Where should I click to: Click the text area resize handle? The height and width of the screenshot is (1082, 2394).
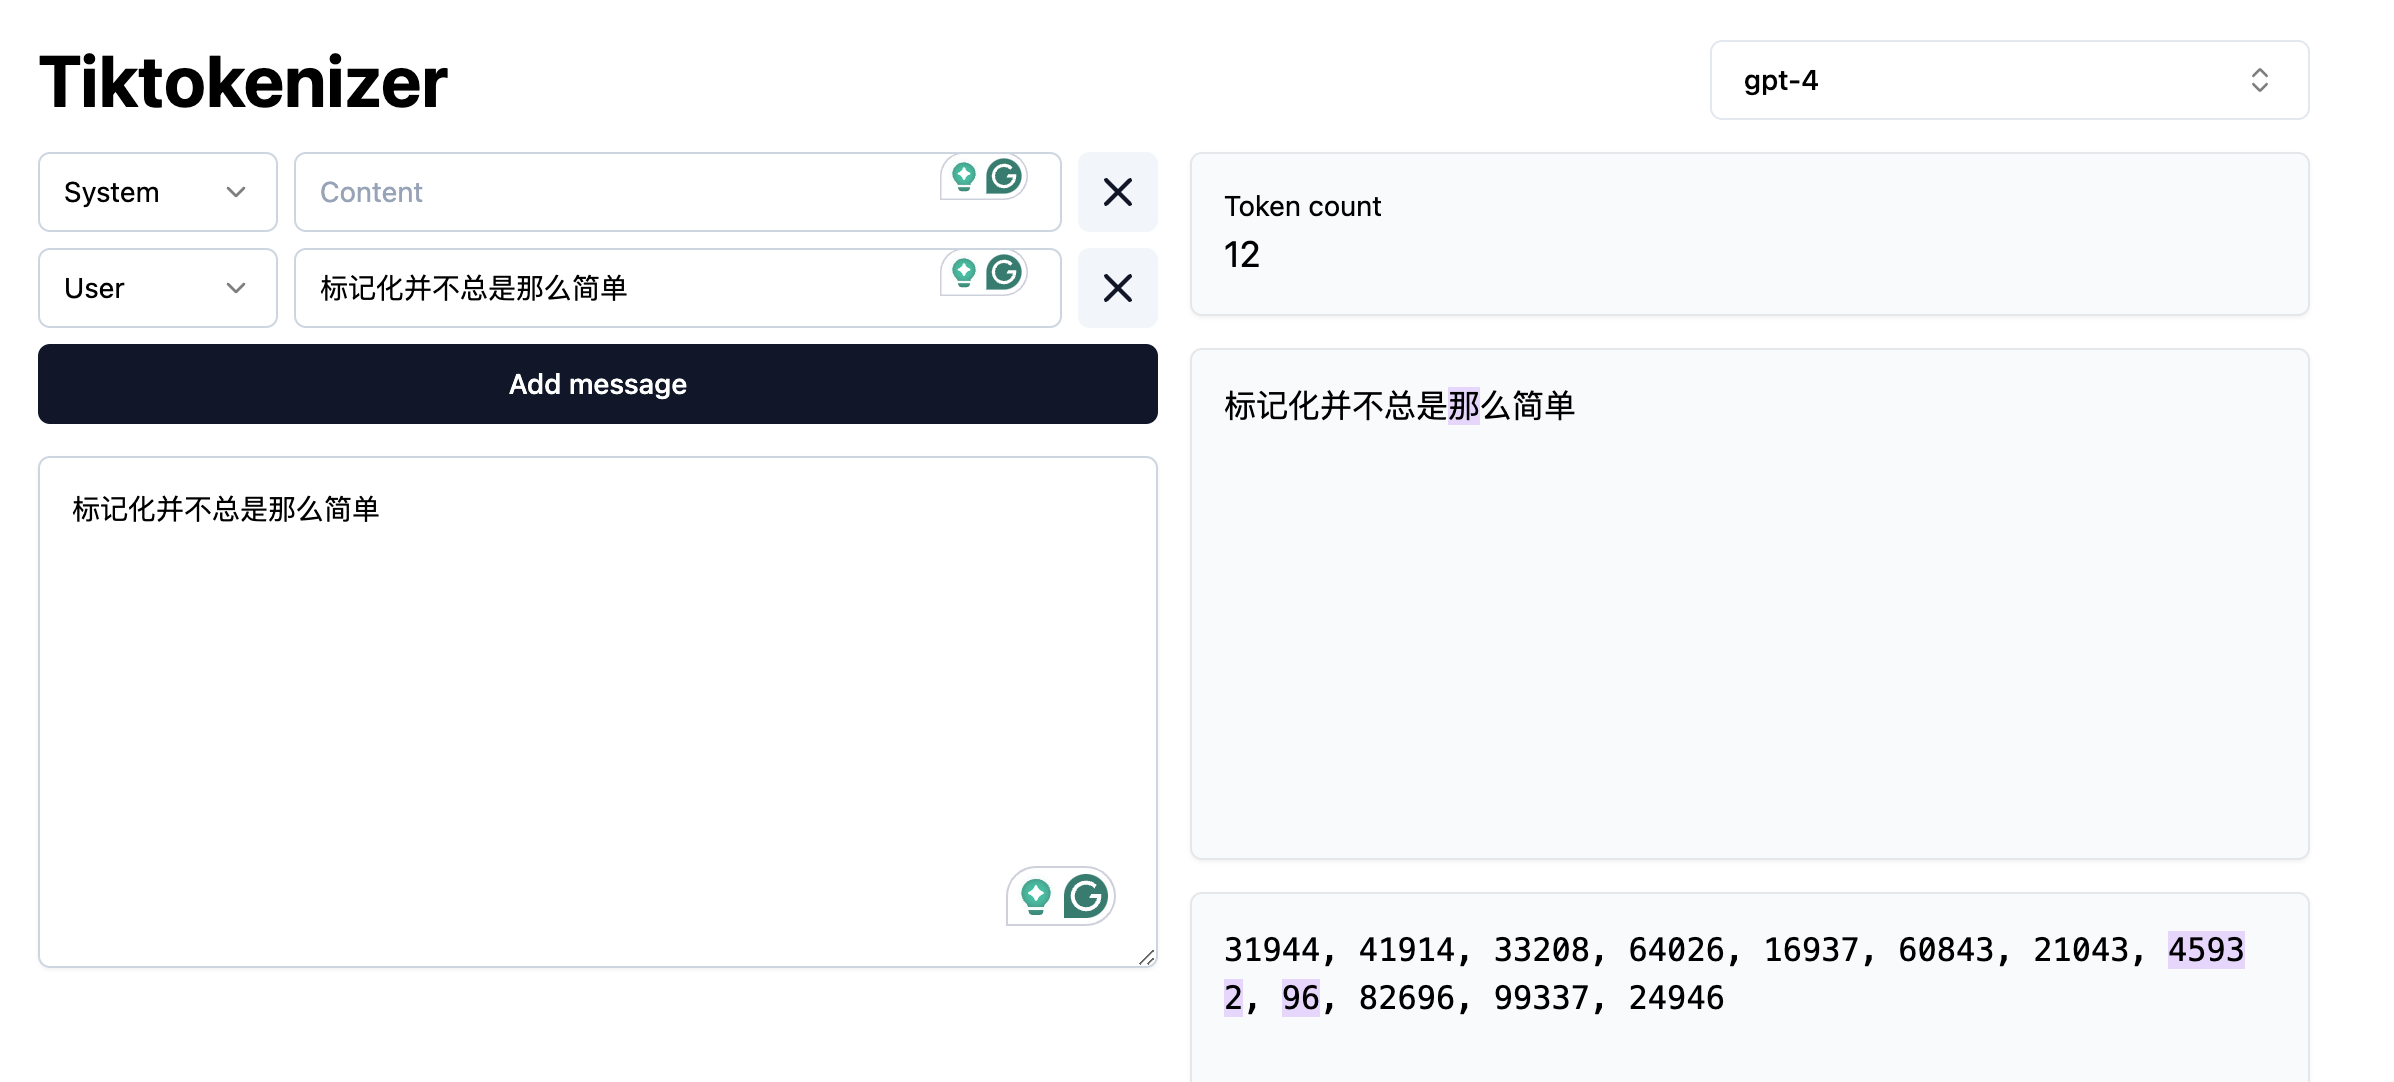click(x=1147, y=957)
